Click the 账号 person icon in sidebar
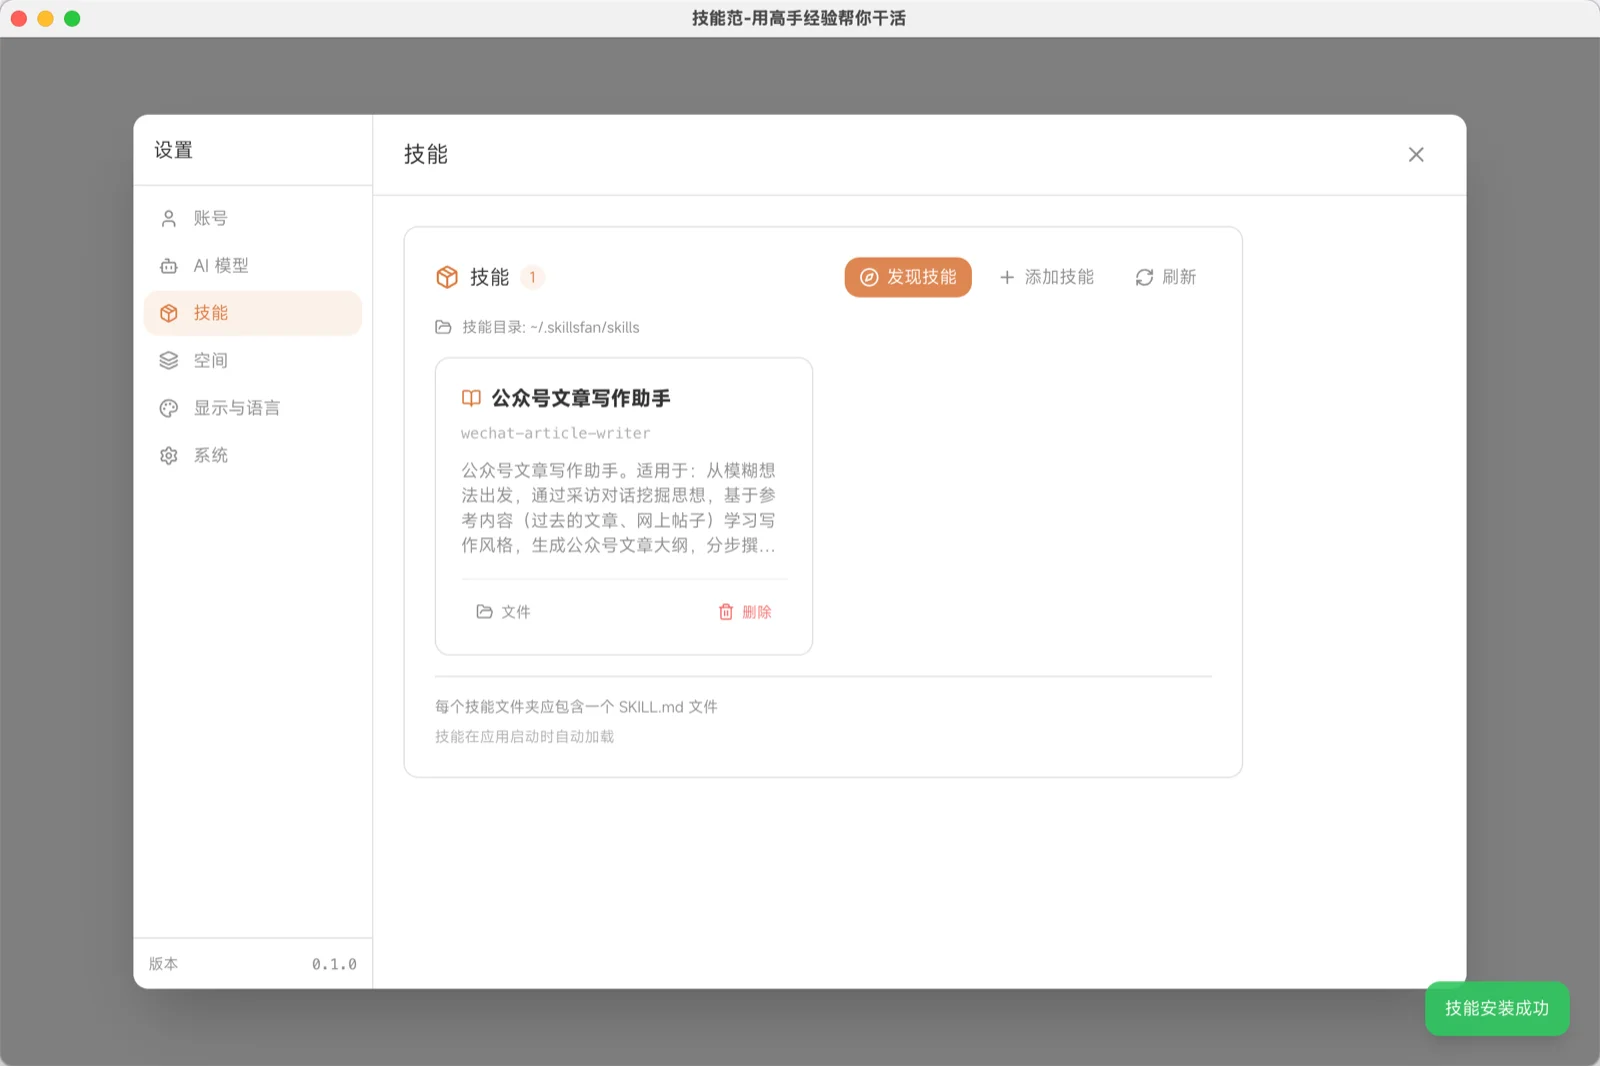 [169, 218]
